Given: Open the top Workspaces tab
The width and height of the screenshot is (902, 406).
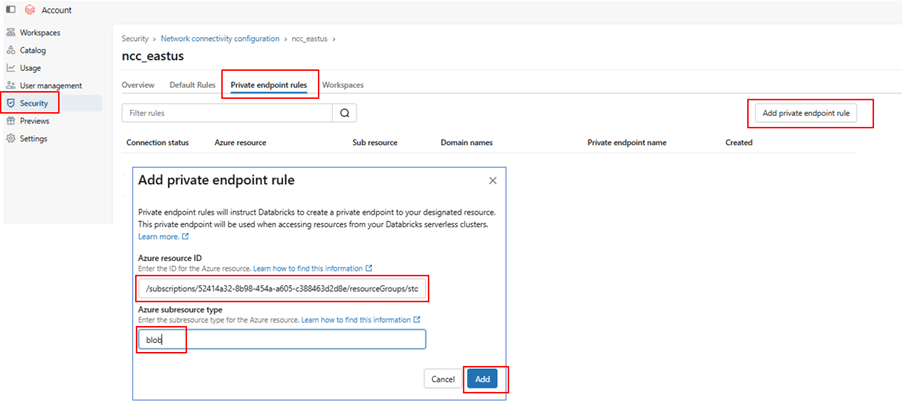Looking at the screenshot, I should click(343, 85).
